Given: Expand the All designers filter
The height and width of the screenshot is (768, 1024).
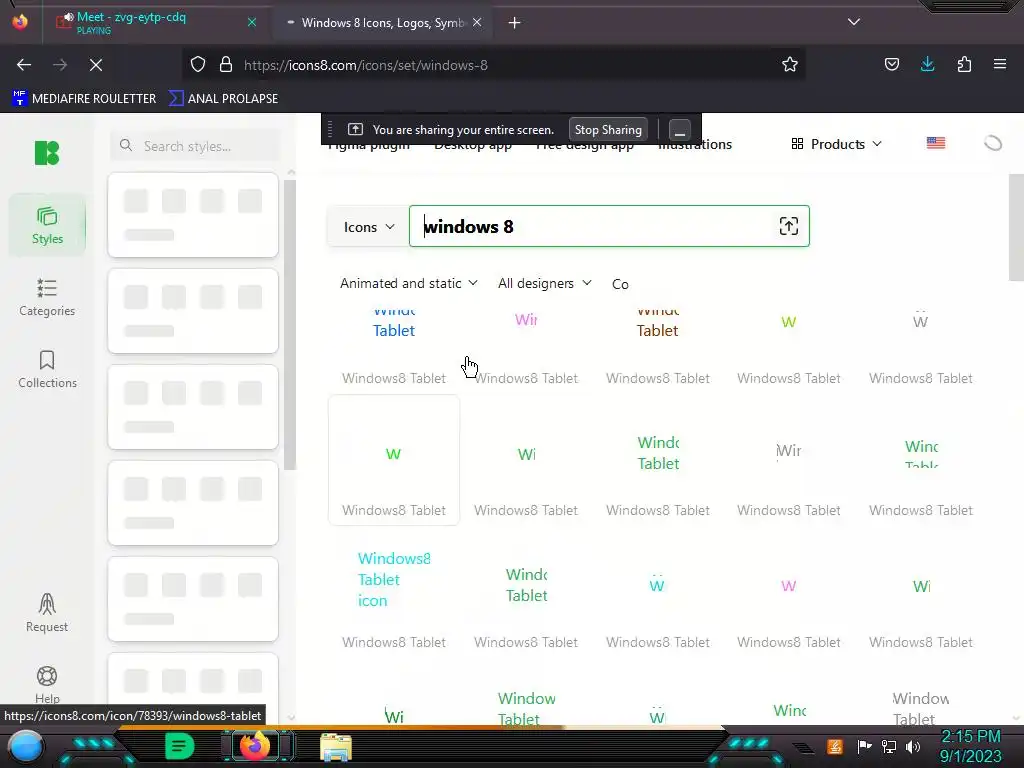Looking at the screenshot, I should [x=545, y=283].
